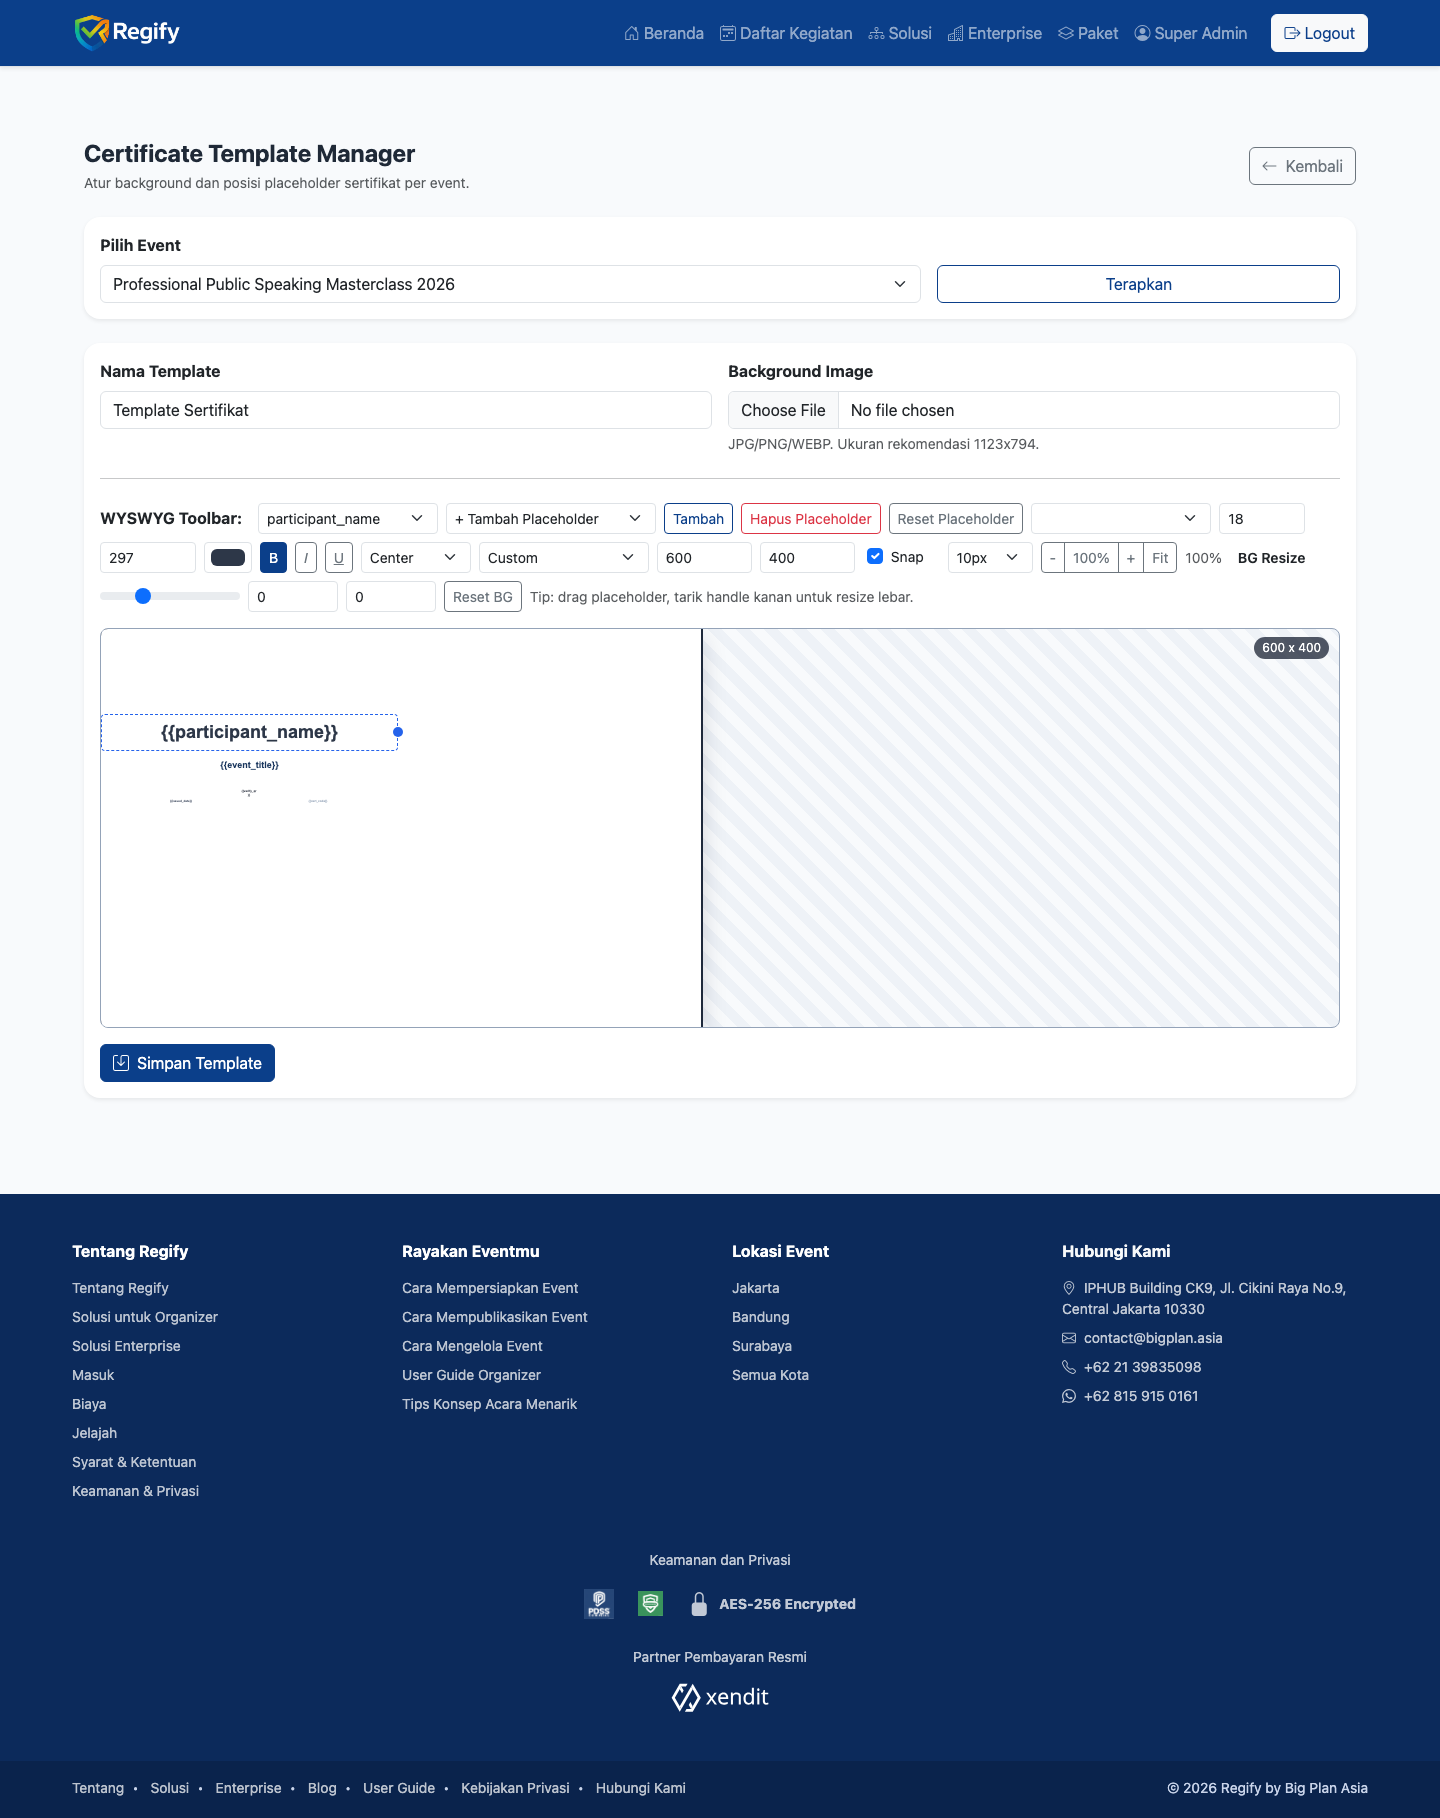This screenshot has width=1440, height=1818.
Task: Click the 100% zoom value field
Action: [1091, 558]
